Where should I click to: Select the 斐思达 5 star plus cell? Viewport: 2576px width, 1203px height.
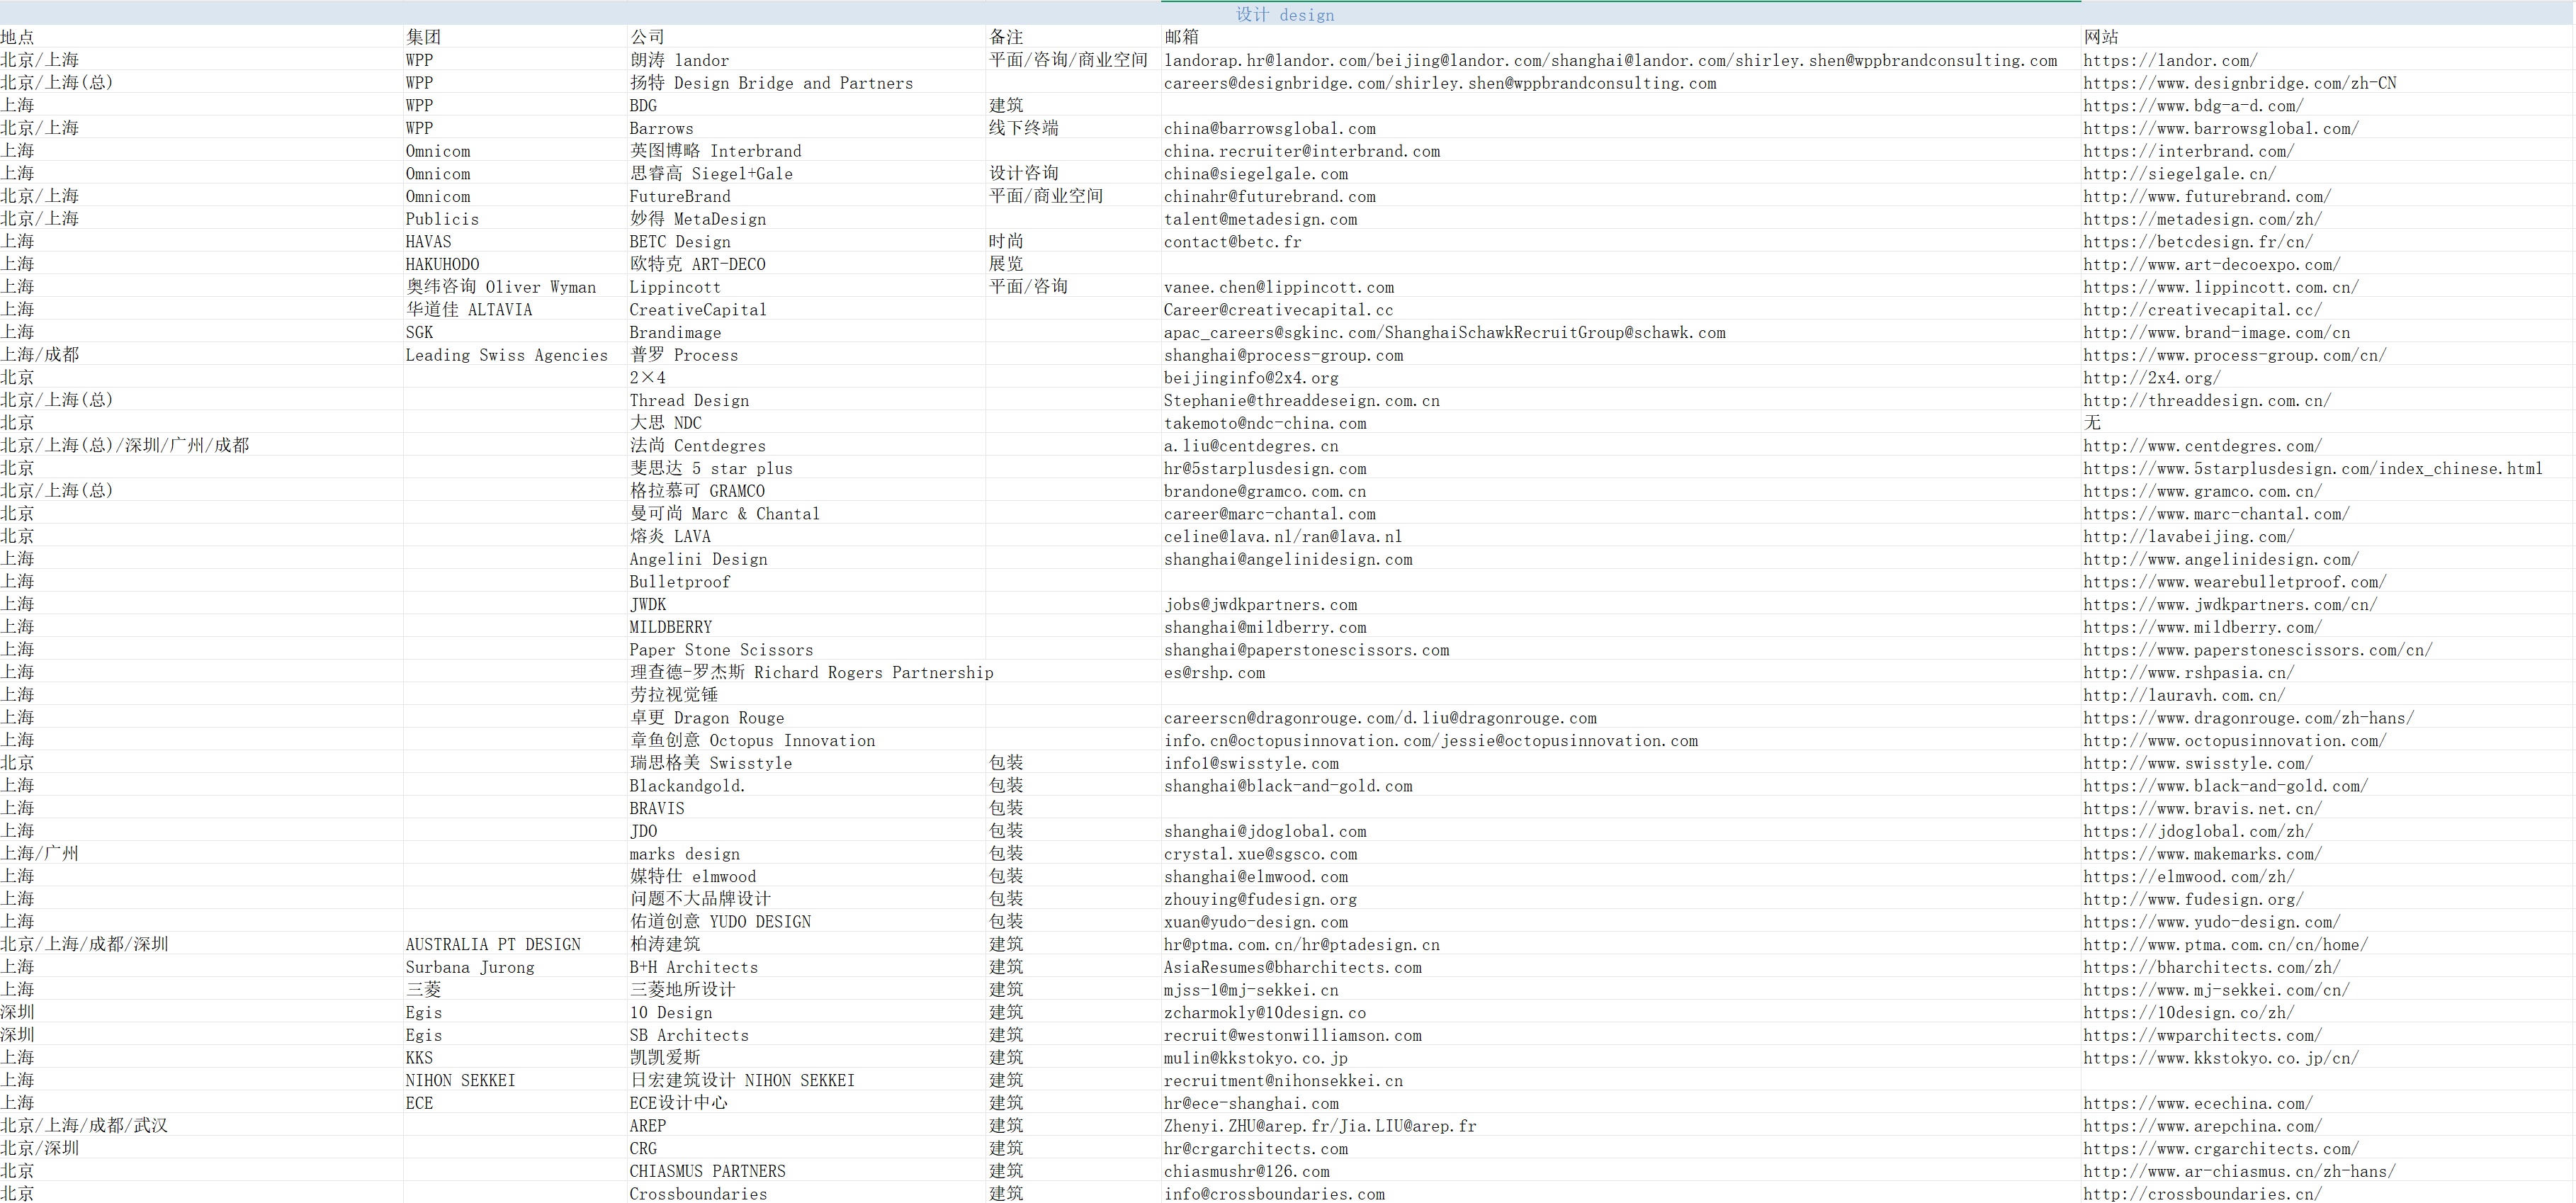[711, 468]
